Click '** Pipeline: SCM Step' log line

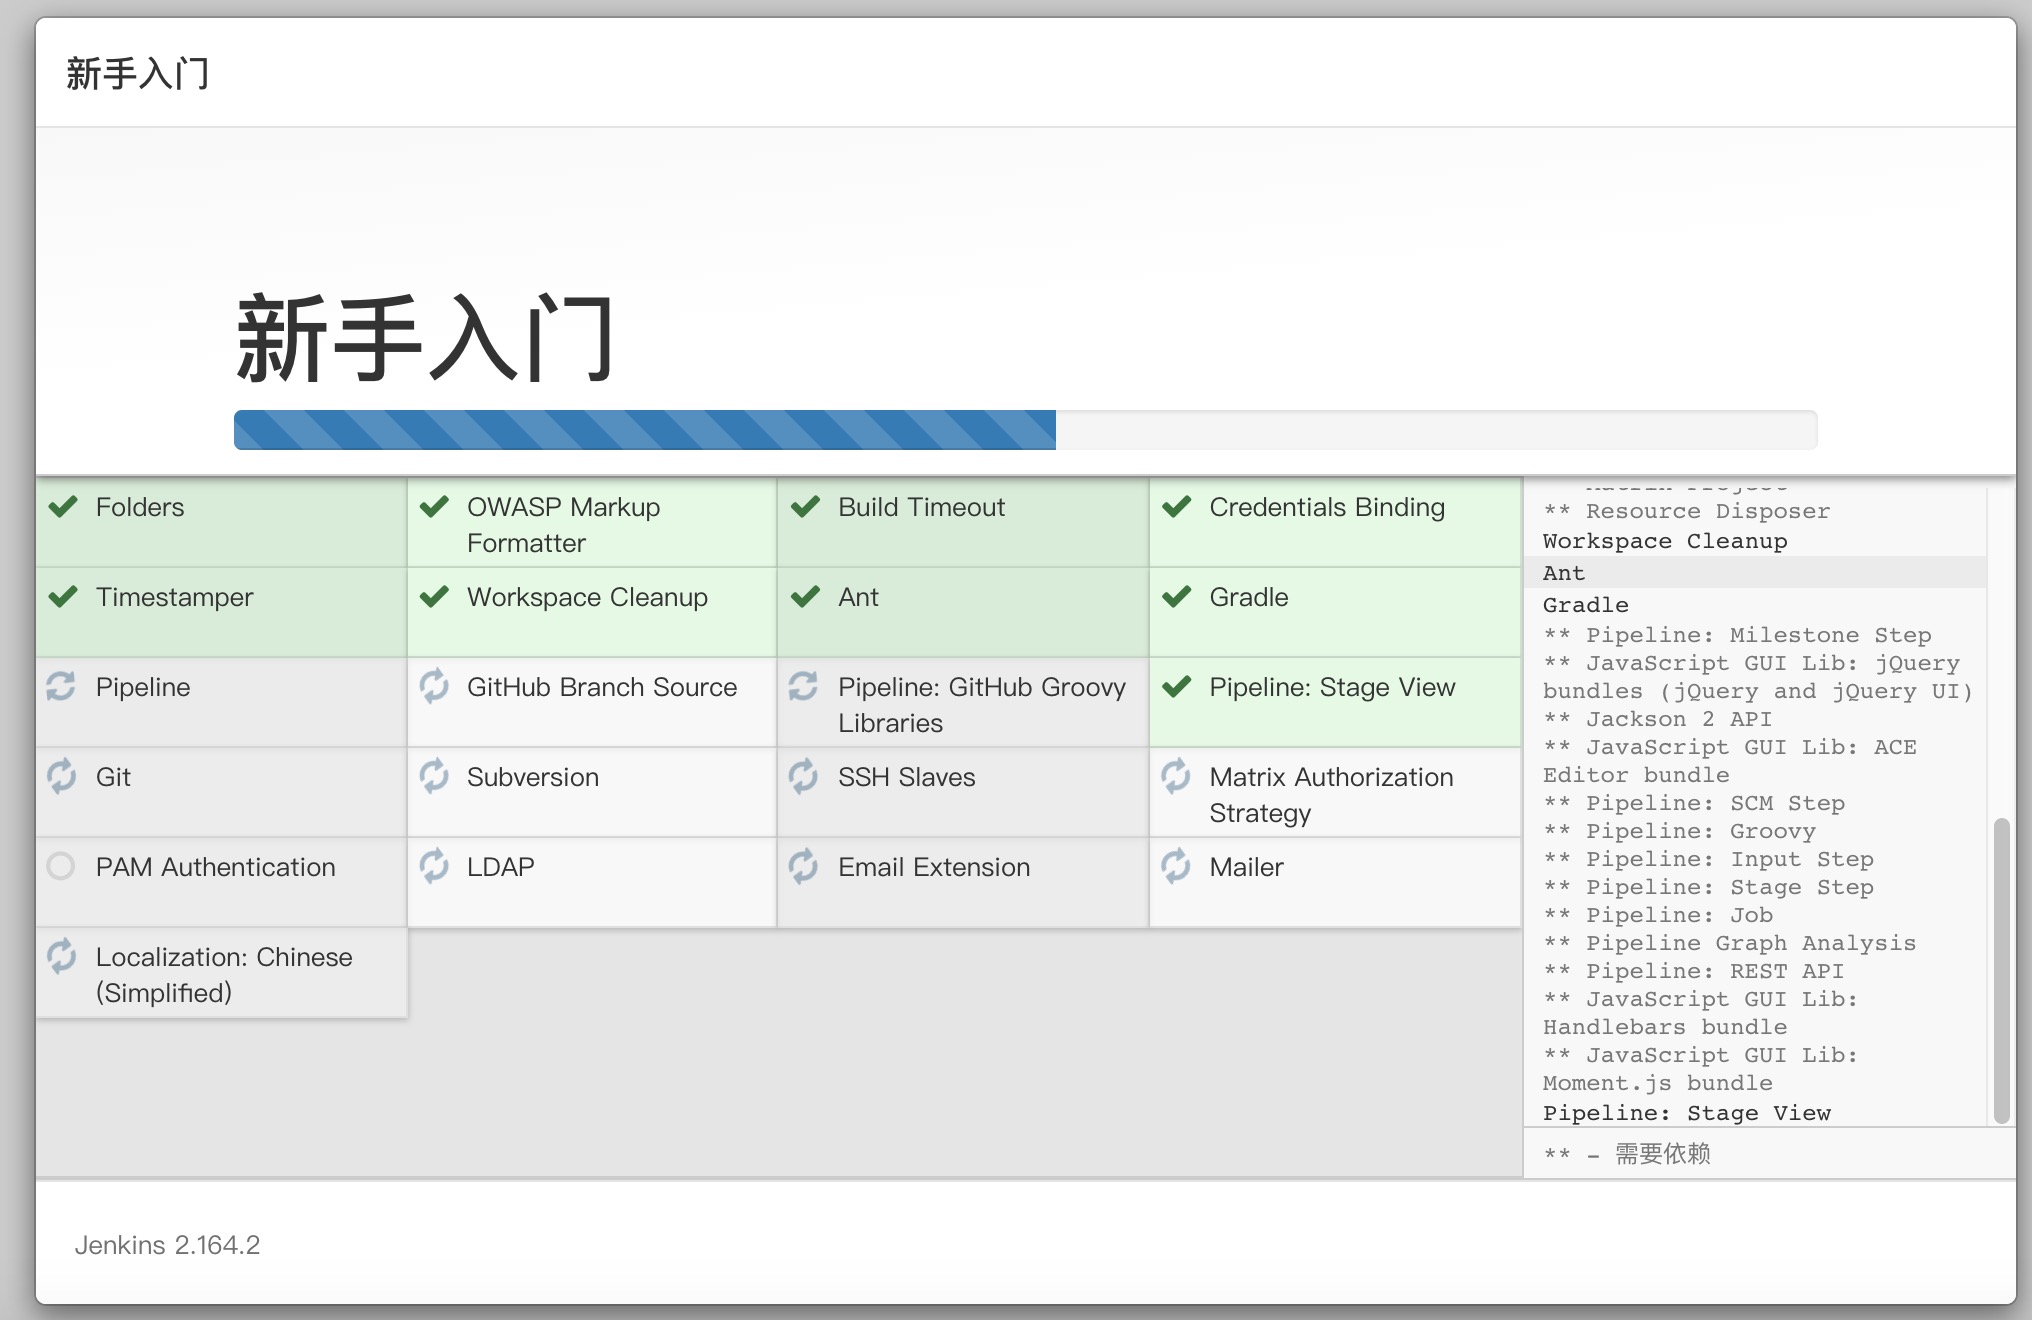1694,803
